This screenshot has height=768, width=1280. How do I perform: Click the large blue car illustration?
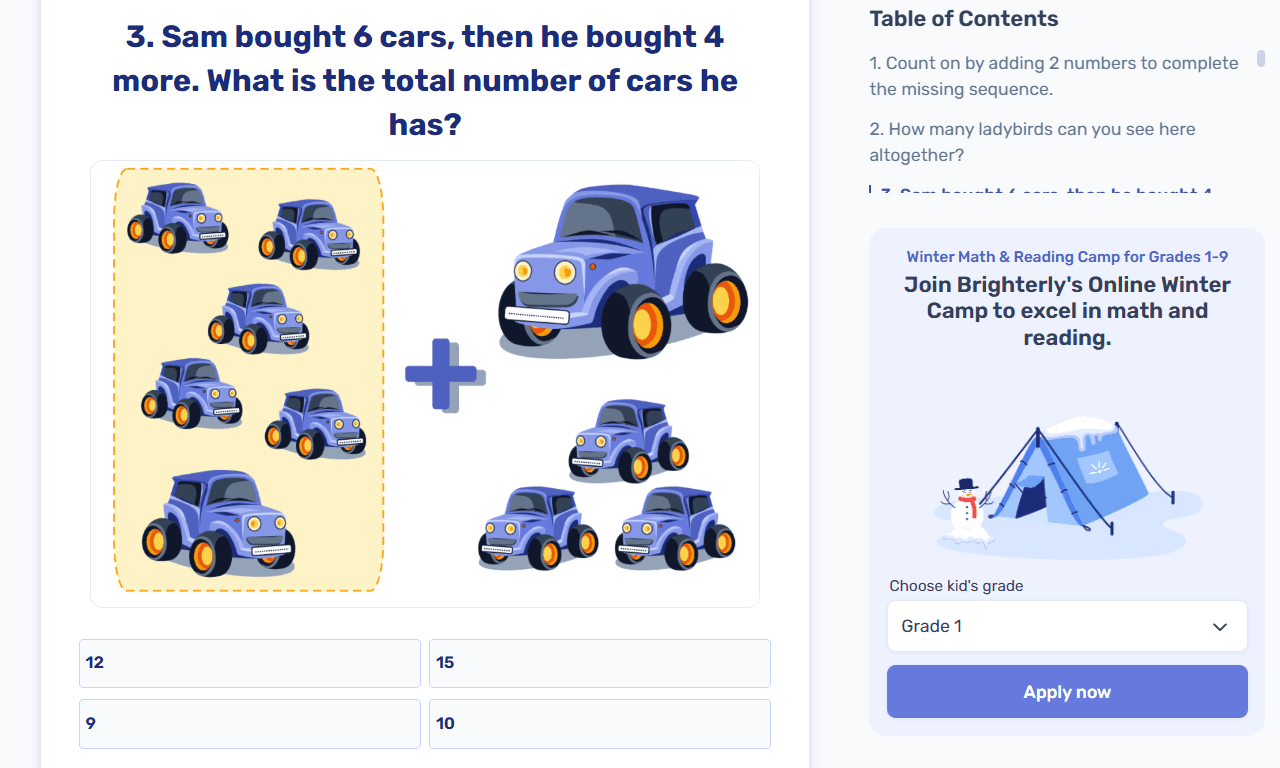point(620,280)
